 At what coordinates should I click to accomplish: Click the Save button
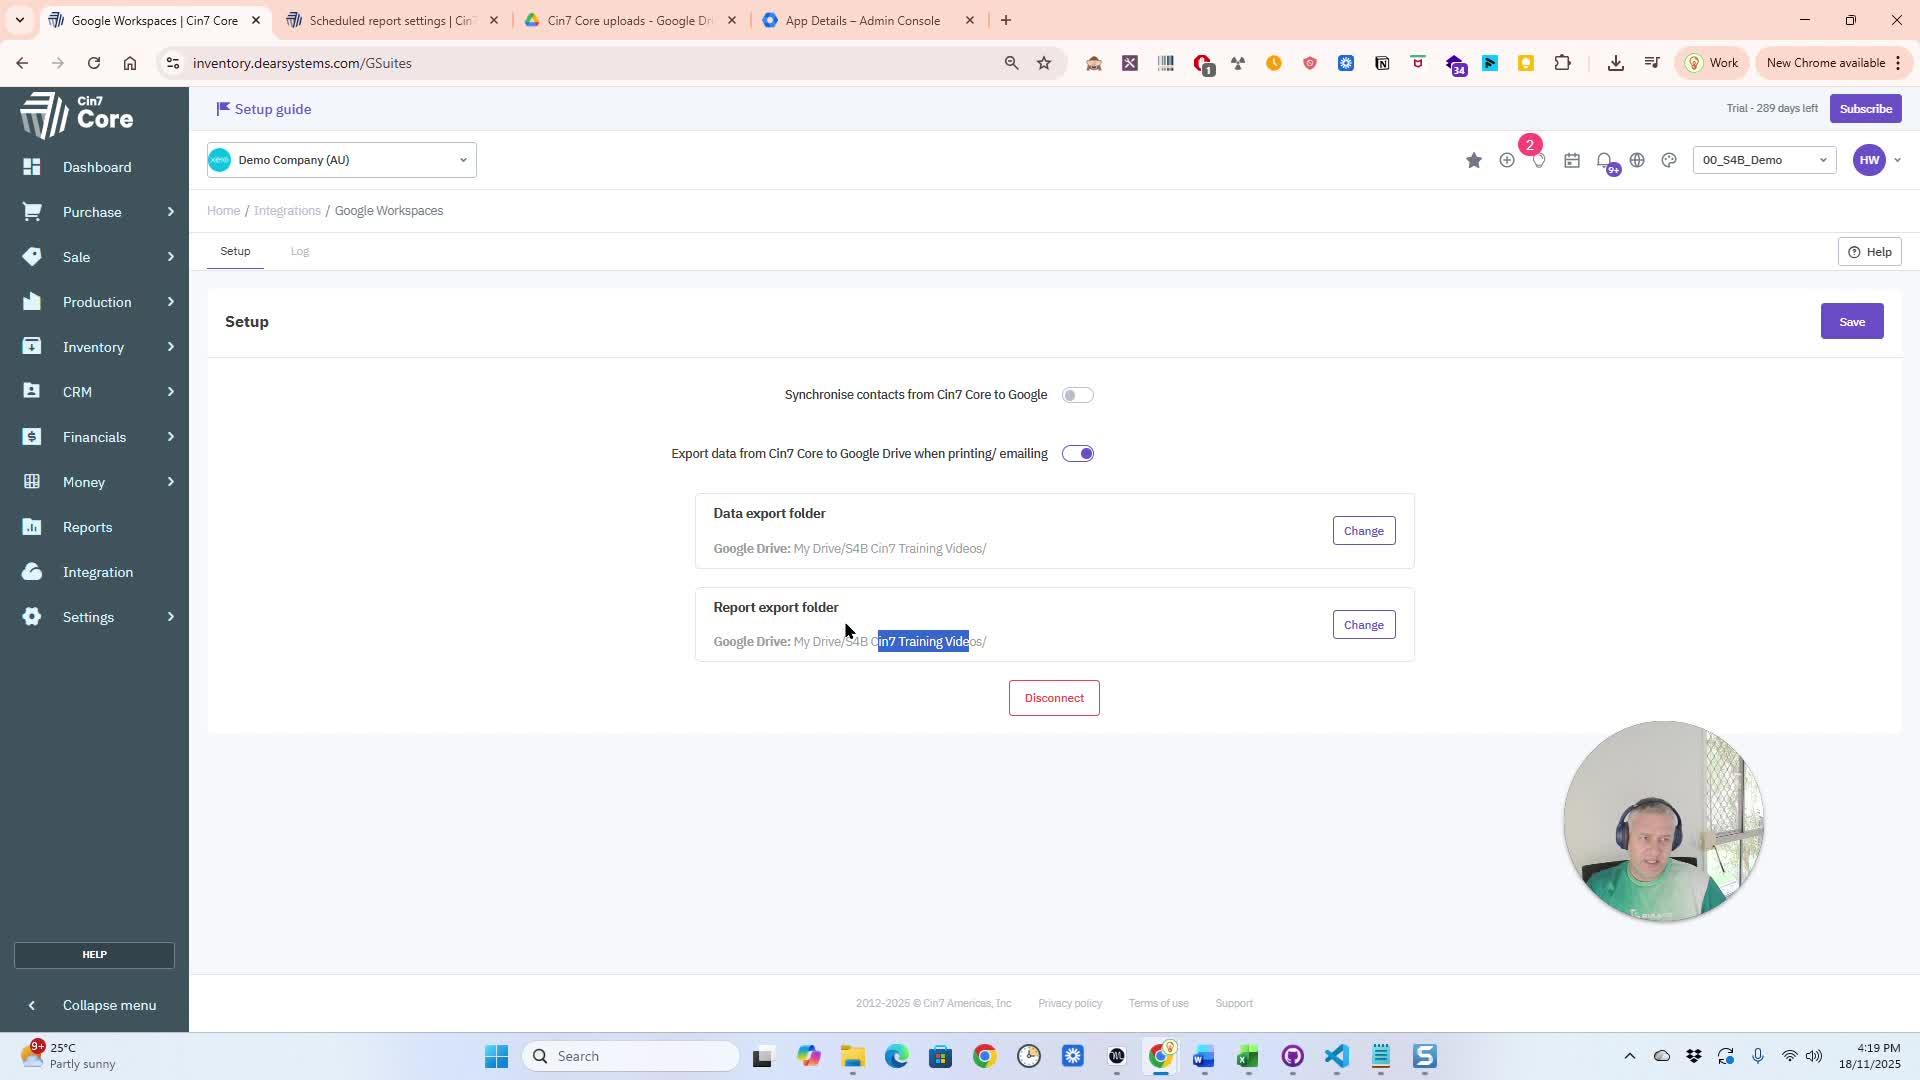1851,322
